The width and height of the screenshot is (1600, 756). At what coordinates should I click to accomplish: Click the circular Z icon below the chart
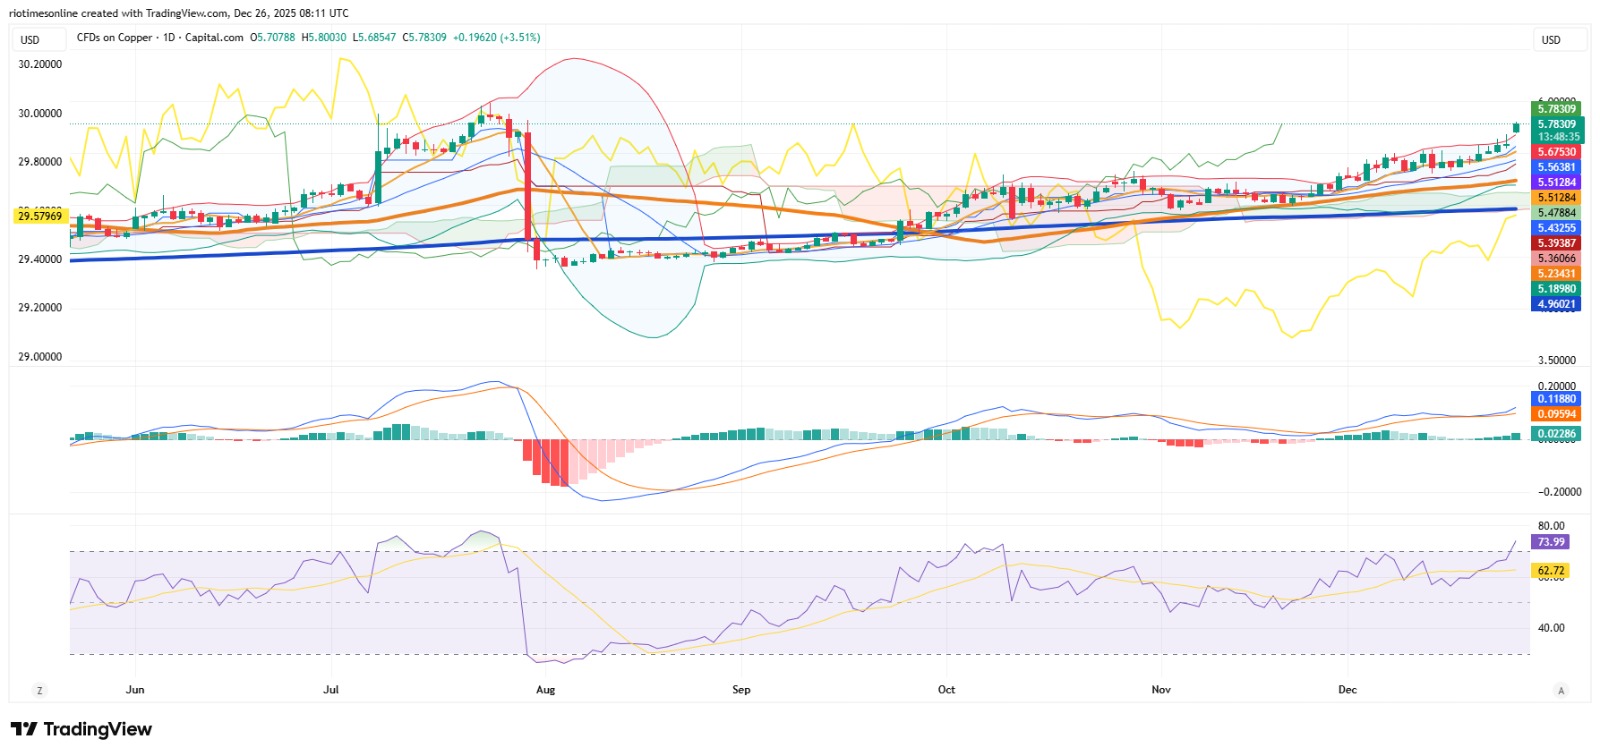point(40,690)
